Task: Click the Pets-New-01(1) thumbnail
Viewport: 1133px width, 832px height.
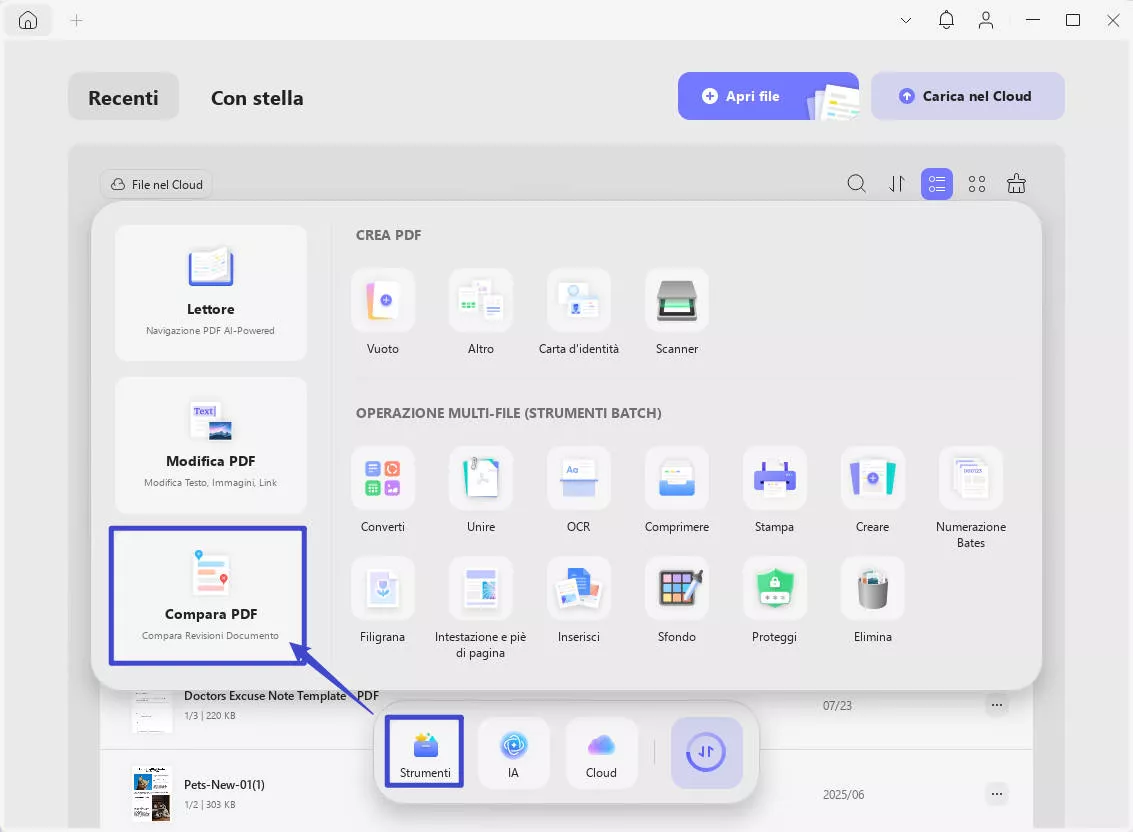Action: coord(152,794)
